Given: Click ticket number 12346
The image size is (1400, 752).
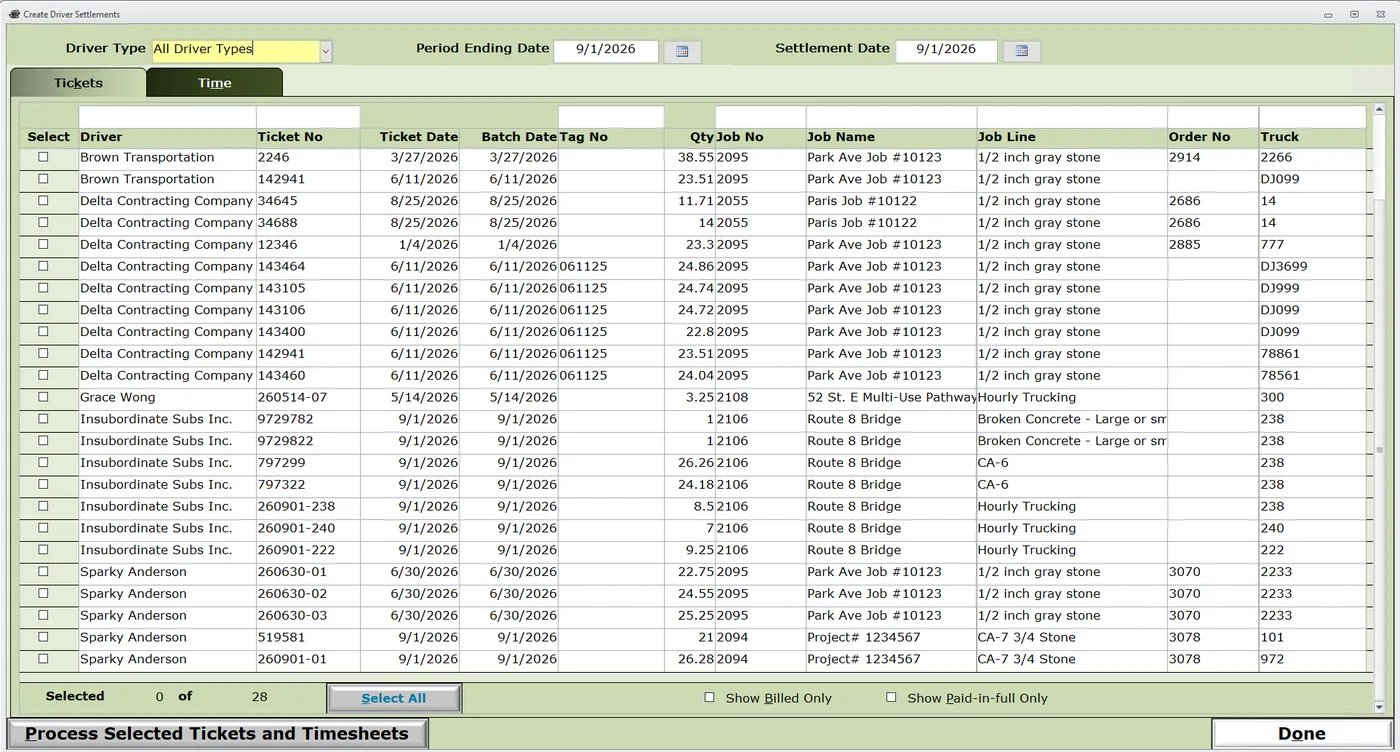Looking at the screenshot, I should pos(308,244).
